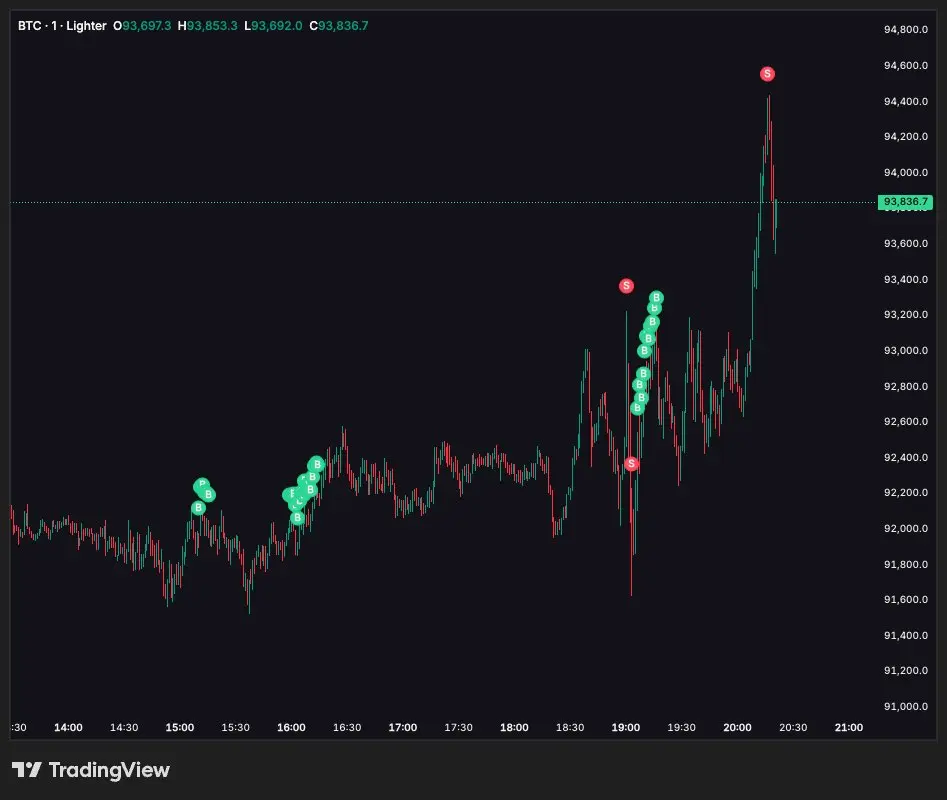Click the 21:00 time axis label
Viewport: 947px width, 800px height.
[x=849, y=728]
